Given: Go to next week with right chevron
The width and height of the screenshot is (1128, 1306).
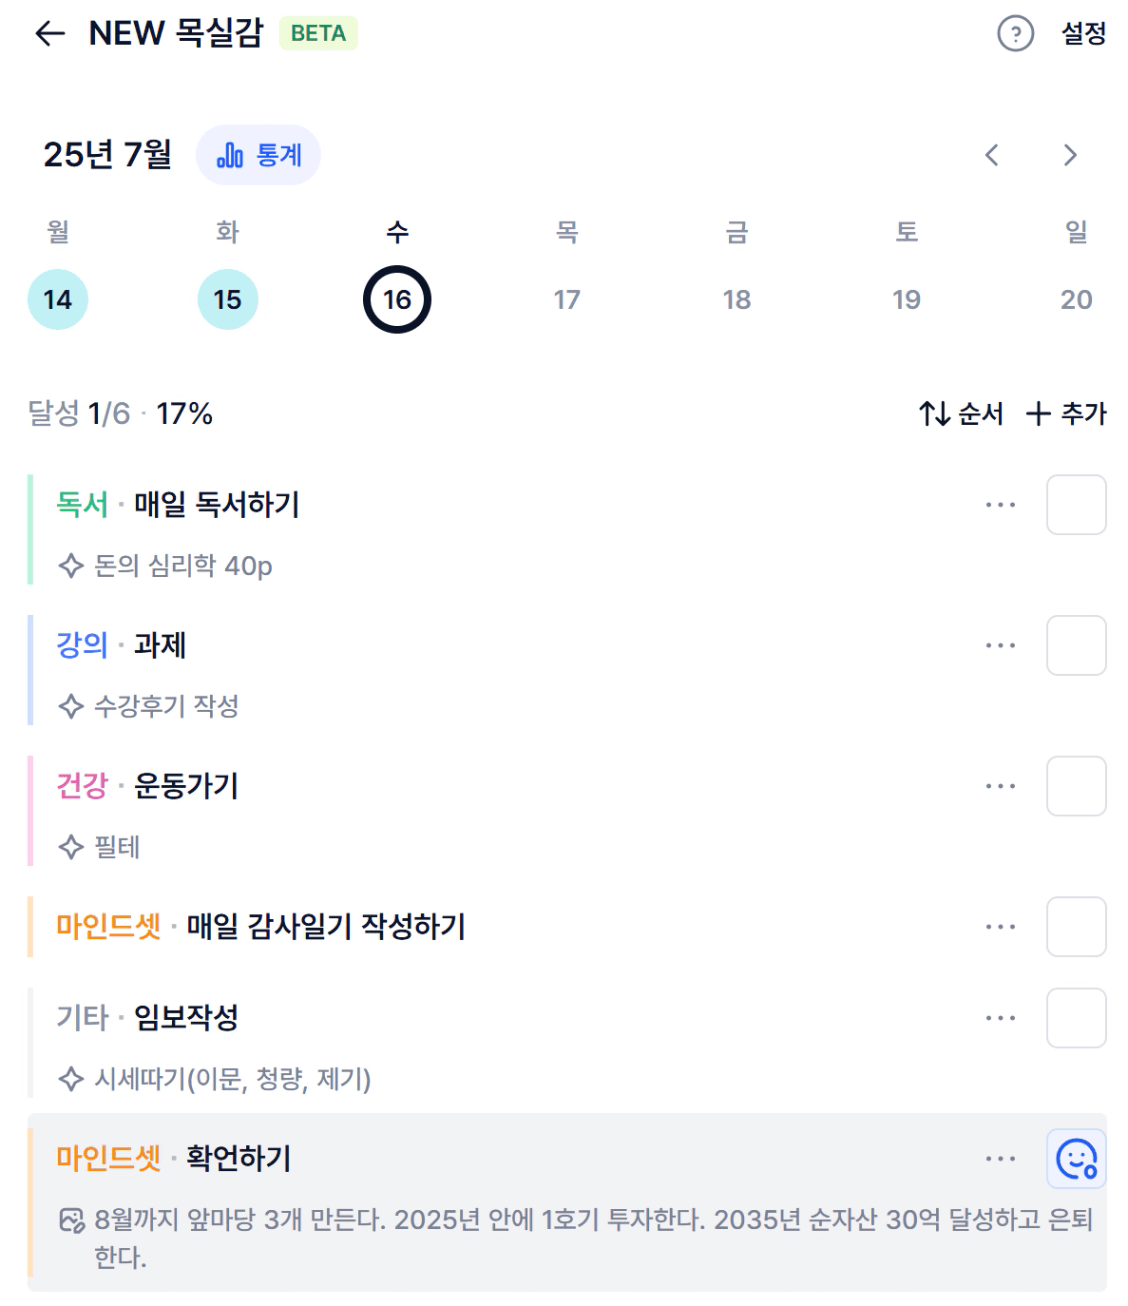Looking at the screenshot, I should pyautogui.click(x=1070, y=155).
